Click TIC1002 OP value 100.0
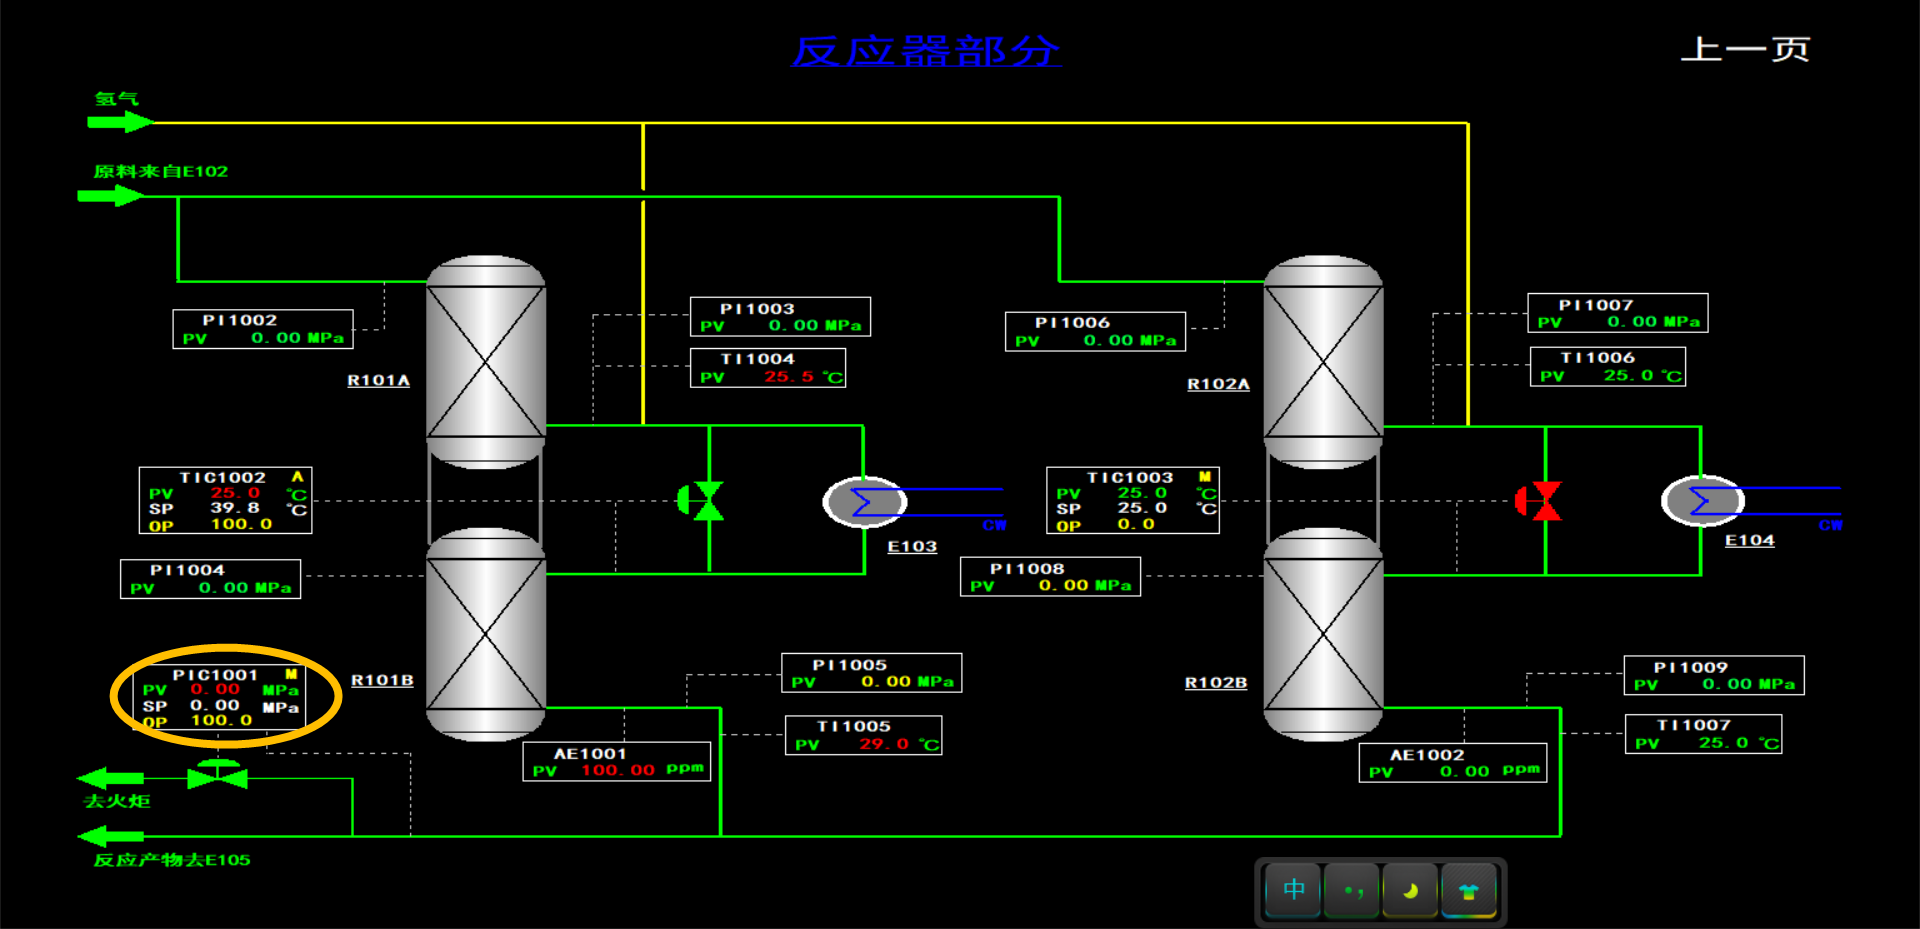 [x=241, y=524]
